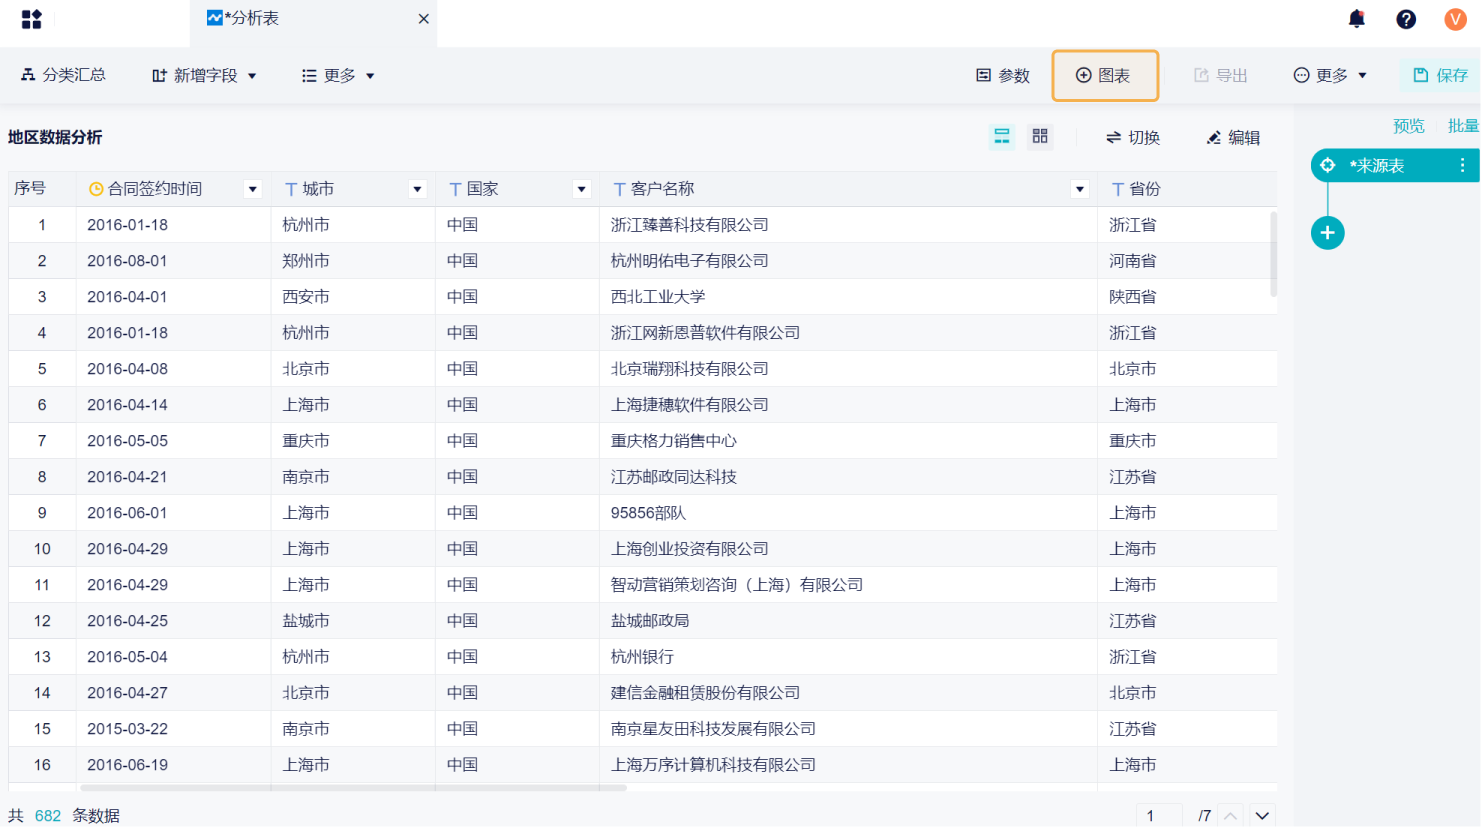Select the cell 重庆格力销售中心
The image size is (1481, 827).
click(849, 441)
